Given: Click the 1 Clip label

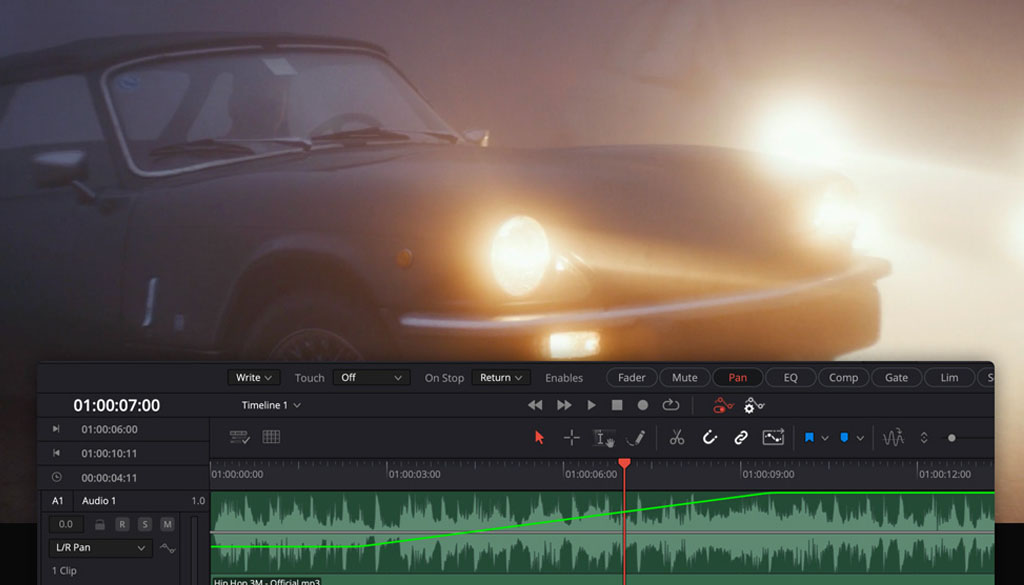Looking at the screenshot, I should [x=64, y=571].
